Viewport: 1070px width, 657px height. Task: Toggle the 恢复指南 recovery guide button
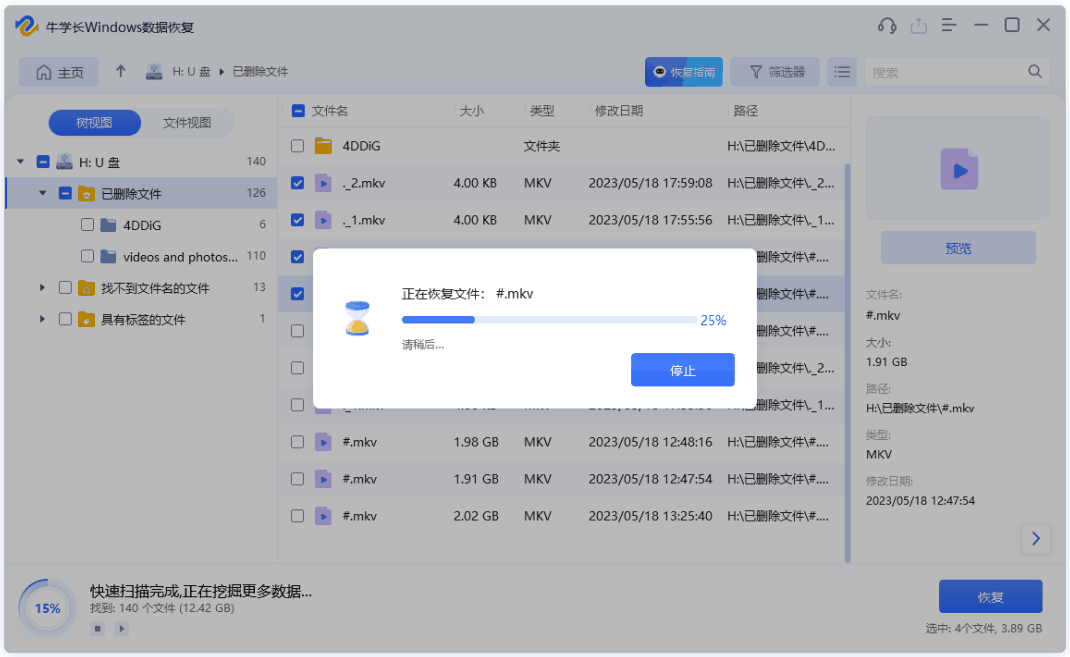coord(683,72)
